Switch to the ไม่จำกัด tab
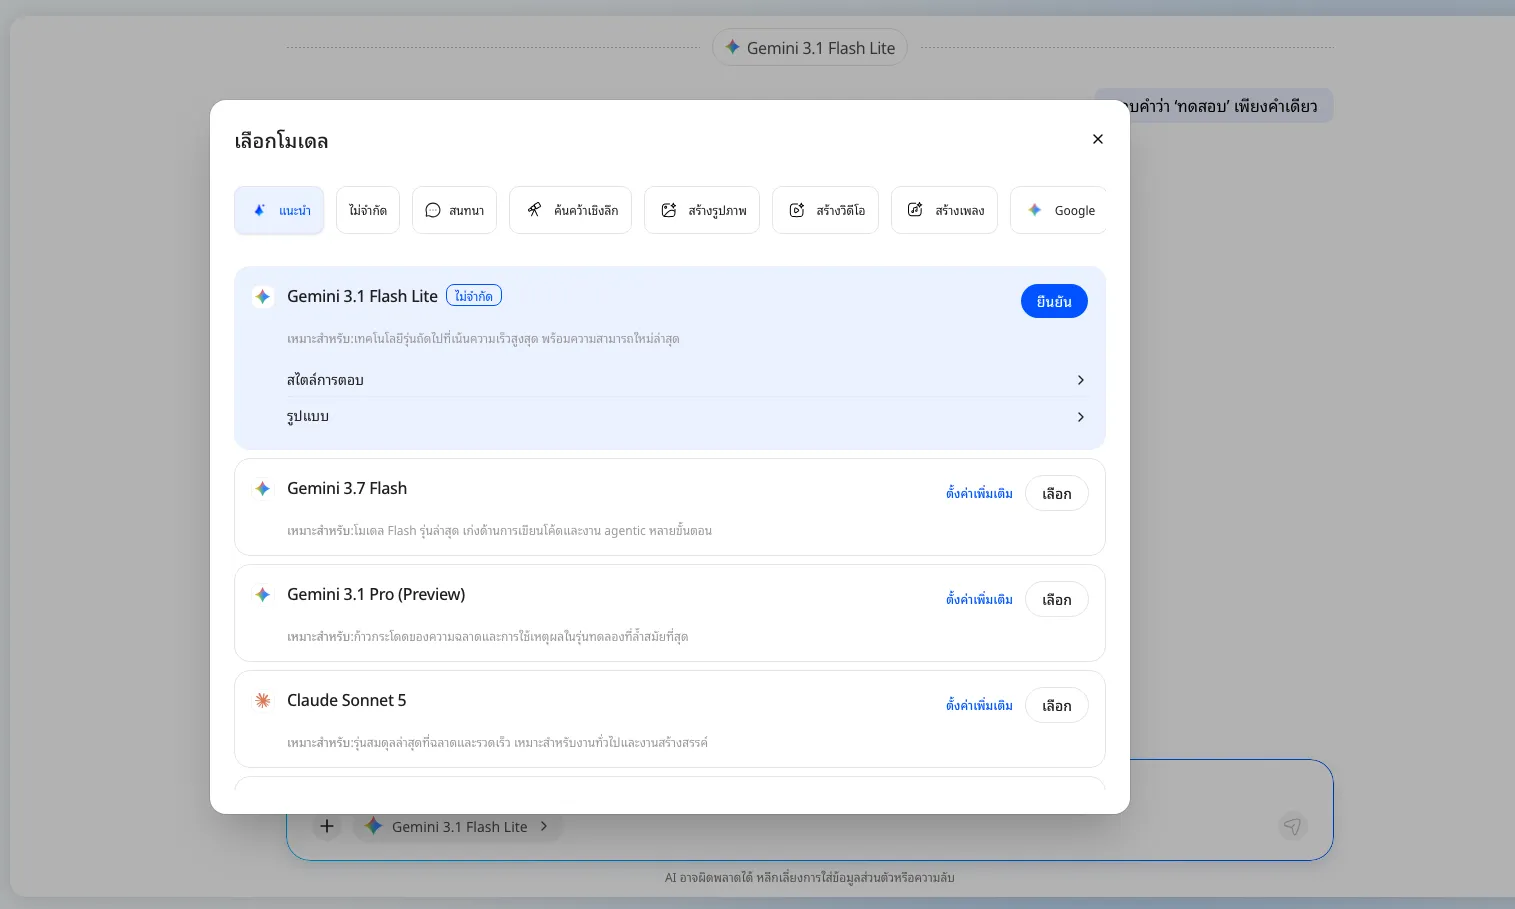Viewport: 1515px width, 909px height. coord(368,210)
